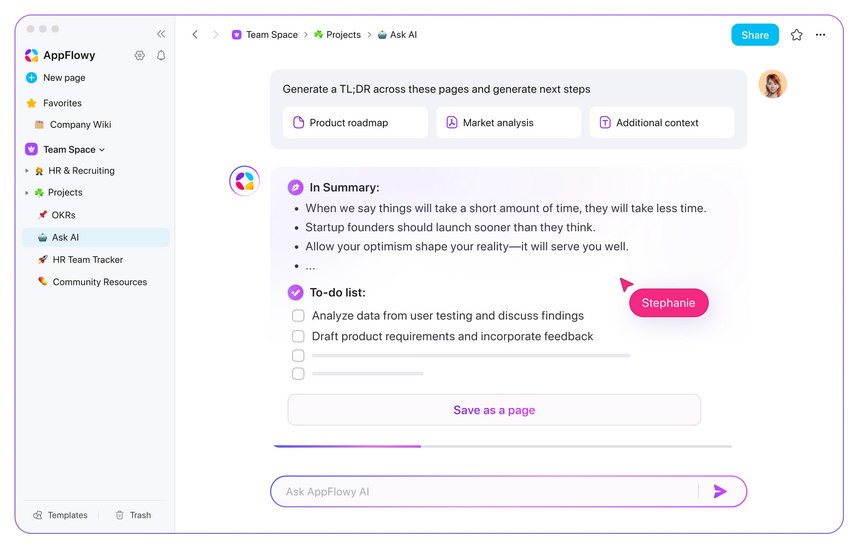Viewport: 865px width, 545px height.
Task: Click the New page plus icon
Action: click(x=31, y=78)
